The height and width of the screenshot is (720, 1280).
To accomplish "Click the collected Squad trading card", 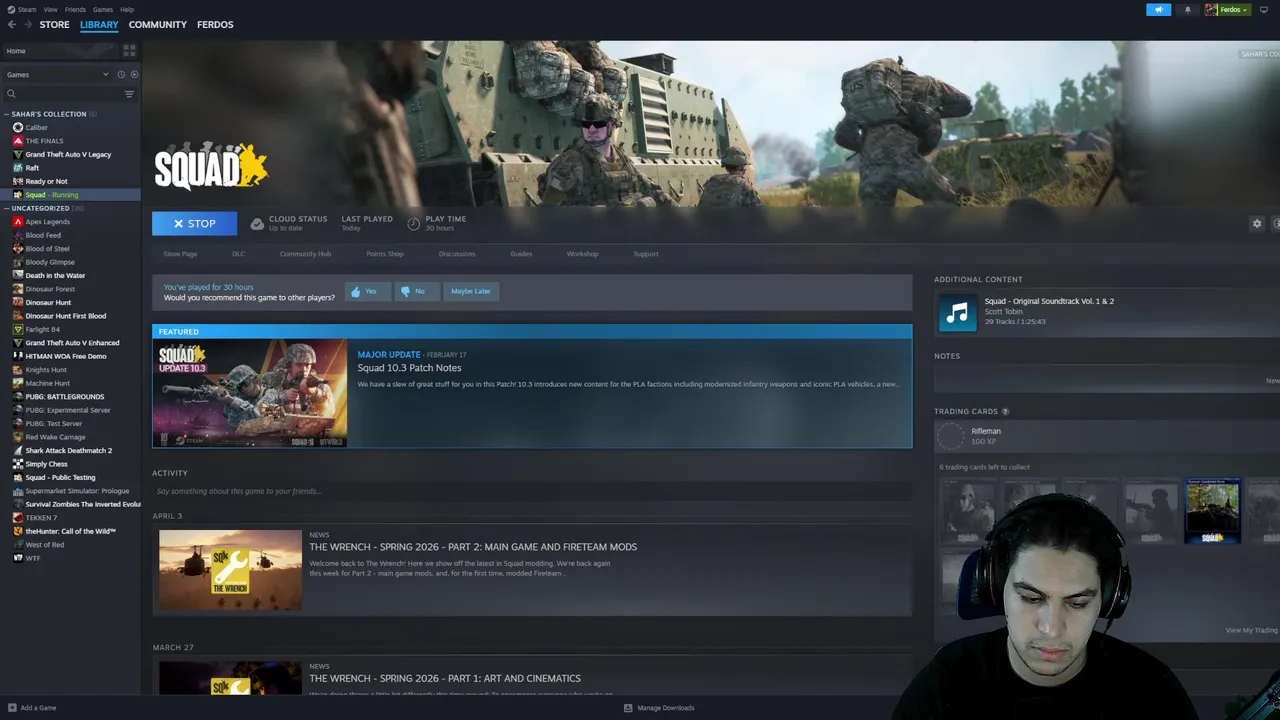I will tap(1212, 511).
